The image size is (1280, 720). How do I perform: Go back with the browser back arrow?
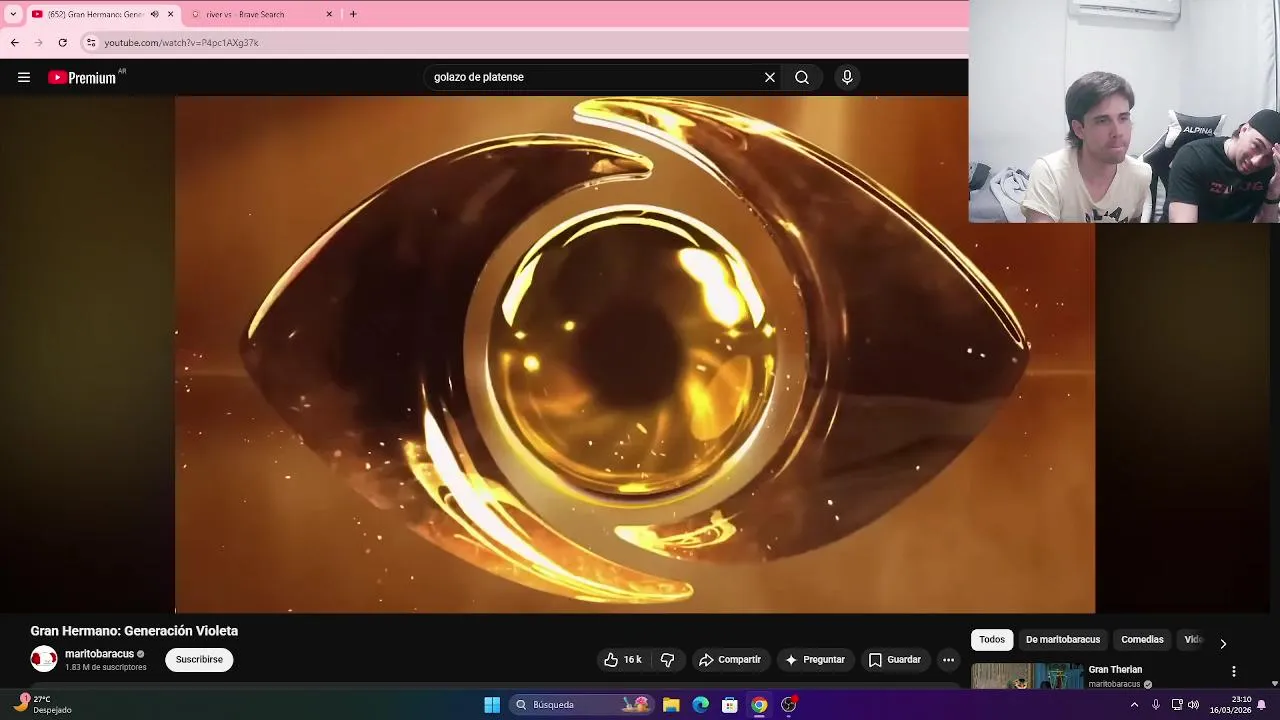coord(14,43)
